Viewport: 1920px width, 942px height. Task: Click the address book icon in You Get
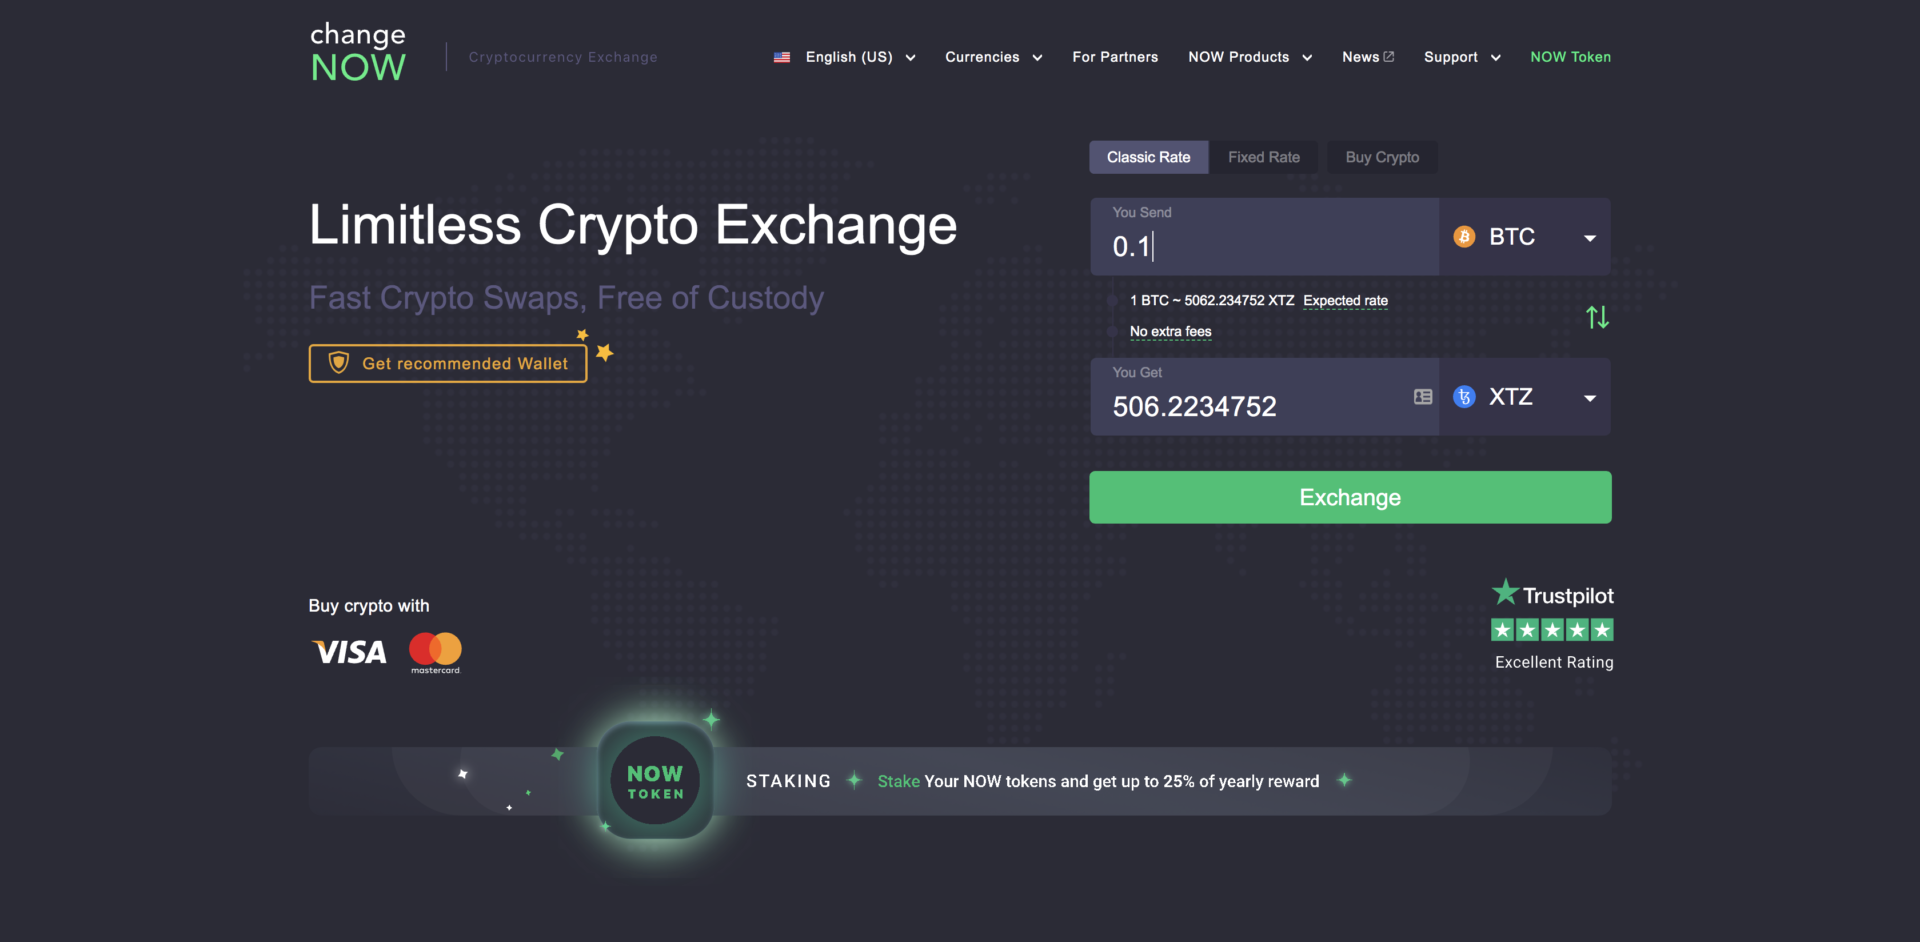pyautogui.click(x=1423, y=397)
